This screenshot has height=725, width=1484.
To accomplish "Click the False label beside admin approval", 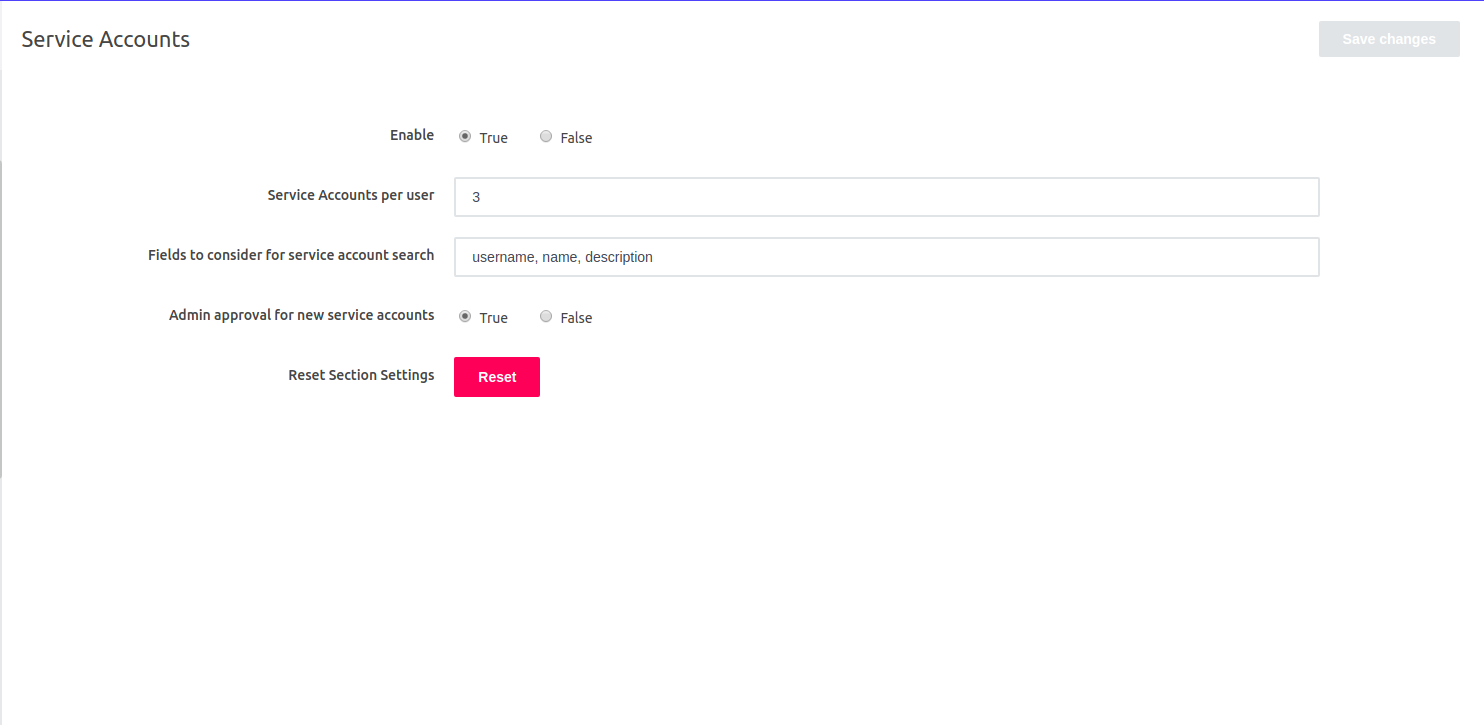I will (x=577, y=318).
